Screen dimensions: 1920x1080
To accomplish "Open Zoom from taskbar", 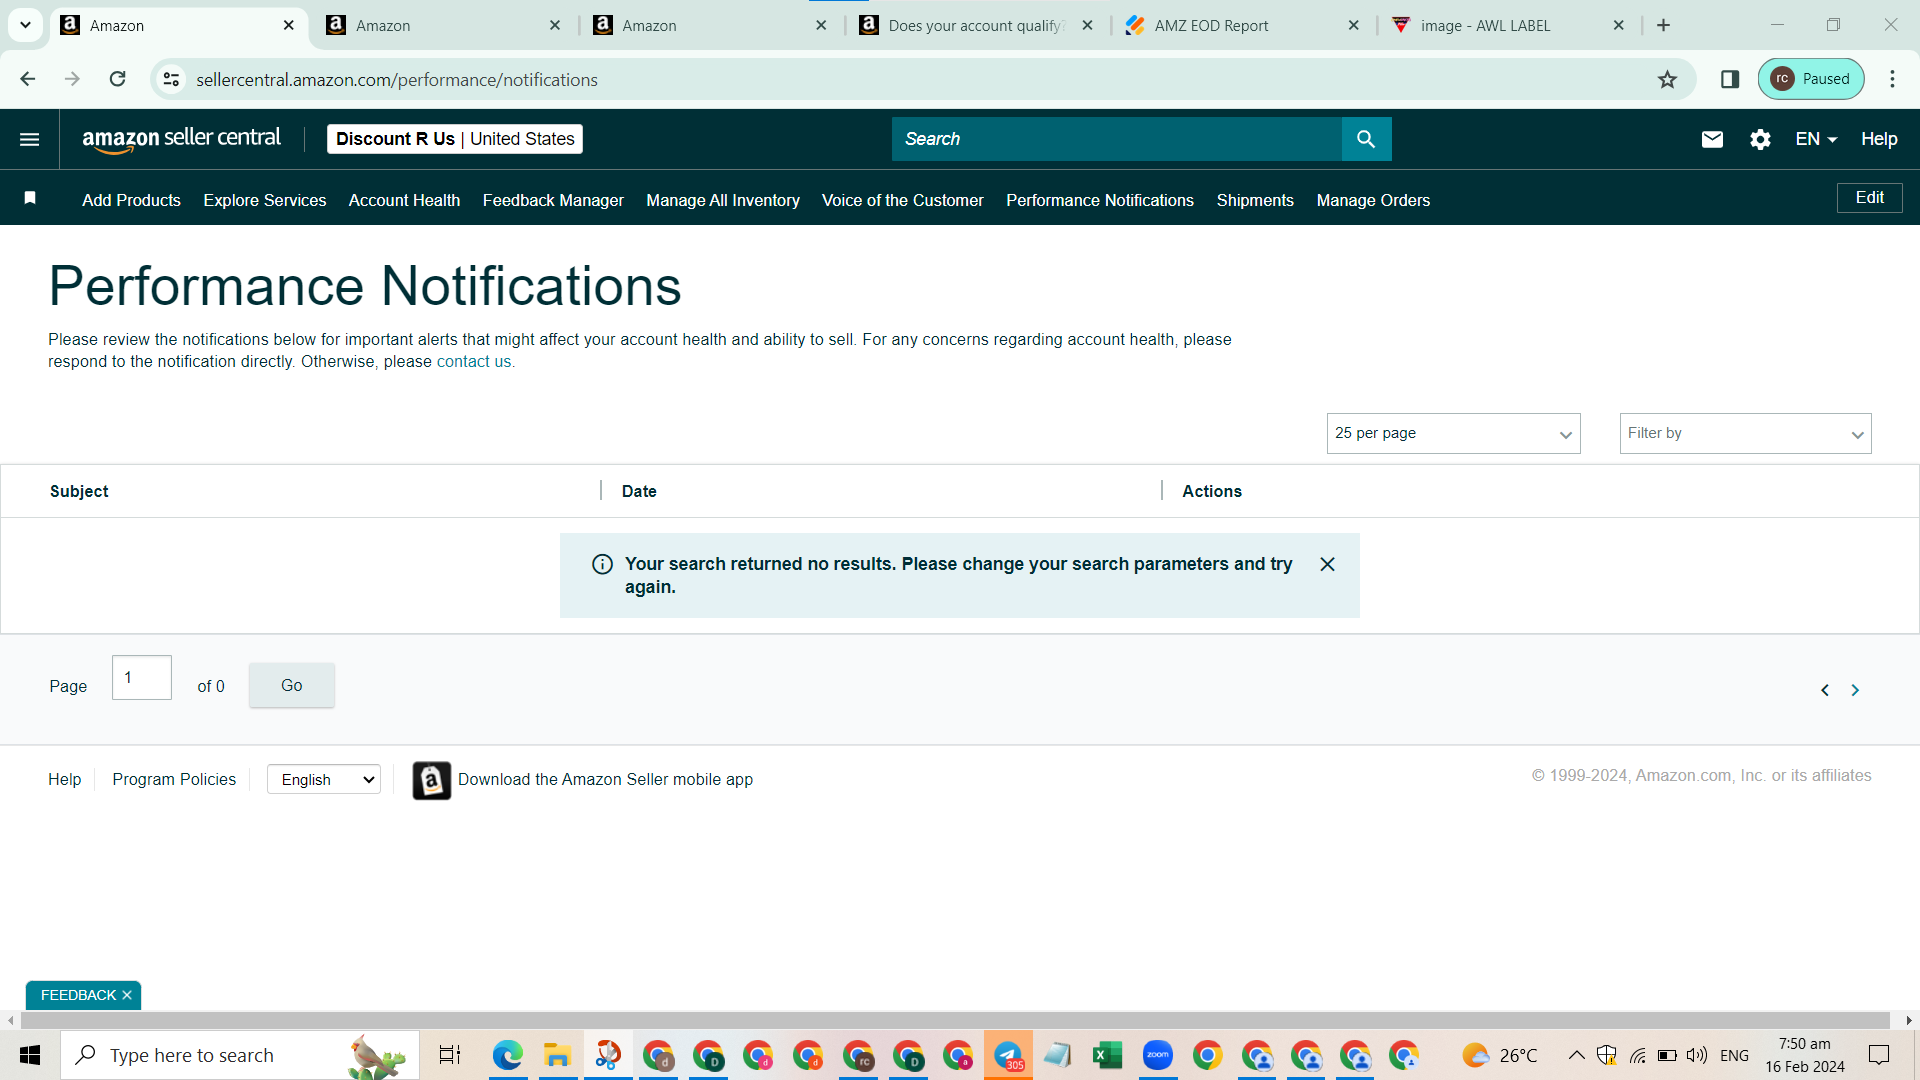I will [1157, 1055].
